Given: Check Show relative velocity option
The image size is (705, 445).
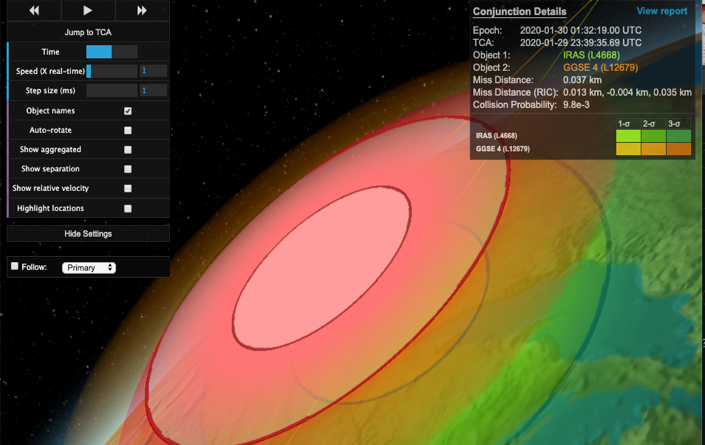Looking at the screenshot, I should click(x=128, y=188).
